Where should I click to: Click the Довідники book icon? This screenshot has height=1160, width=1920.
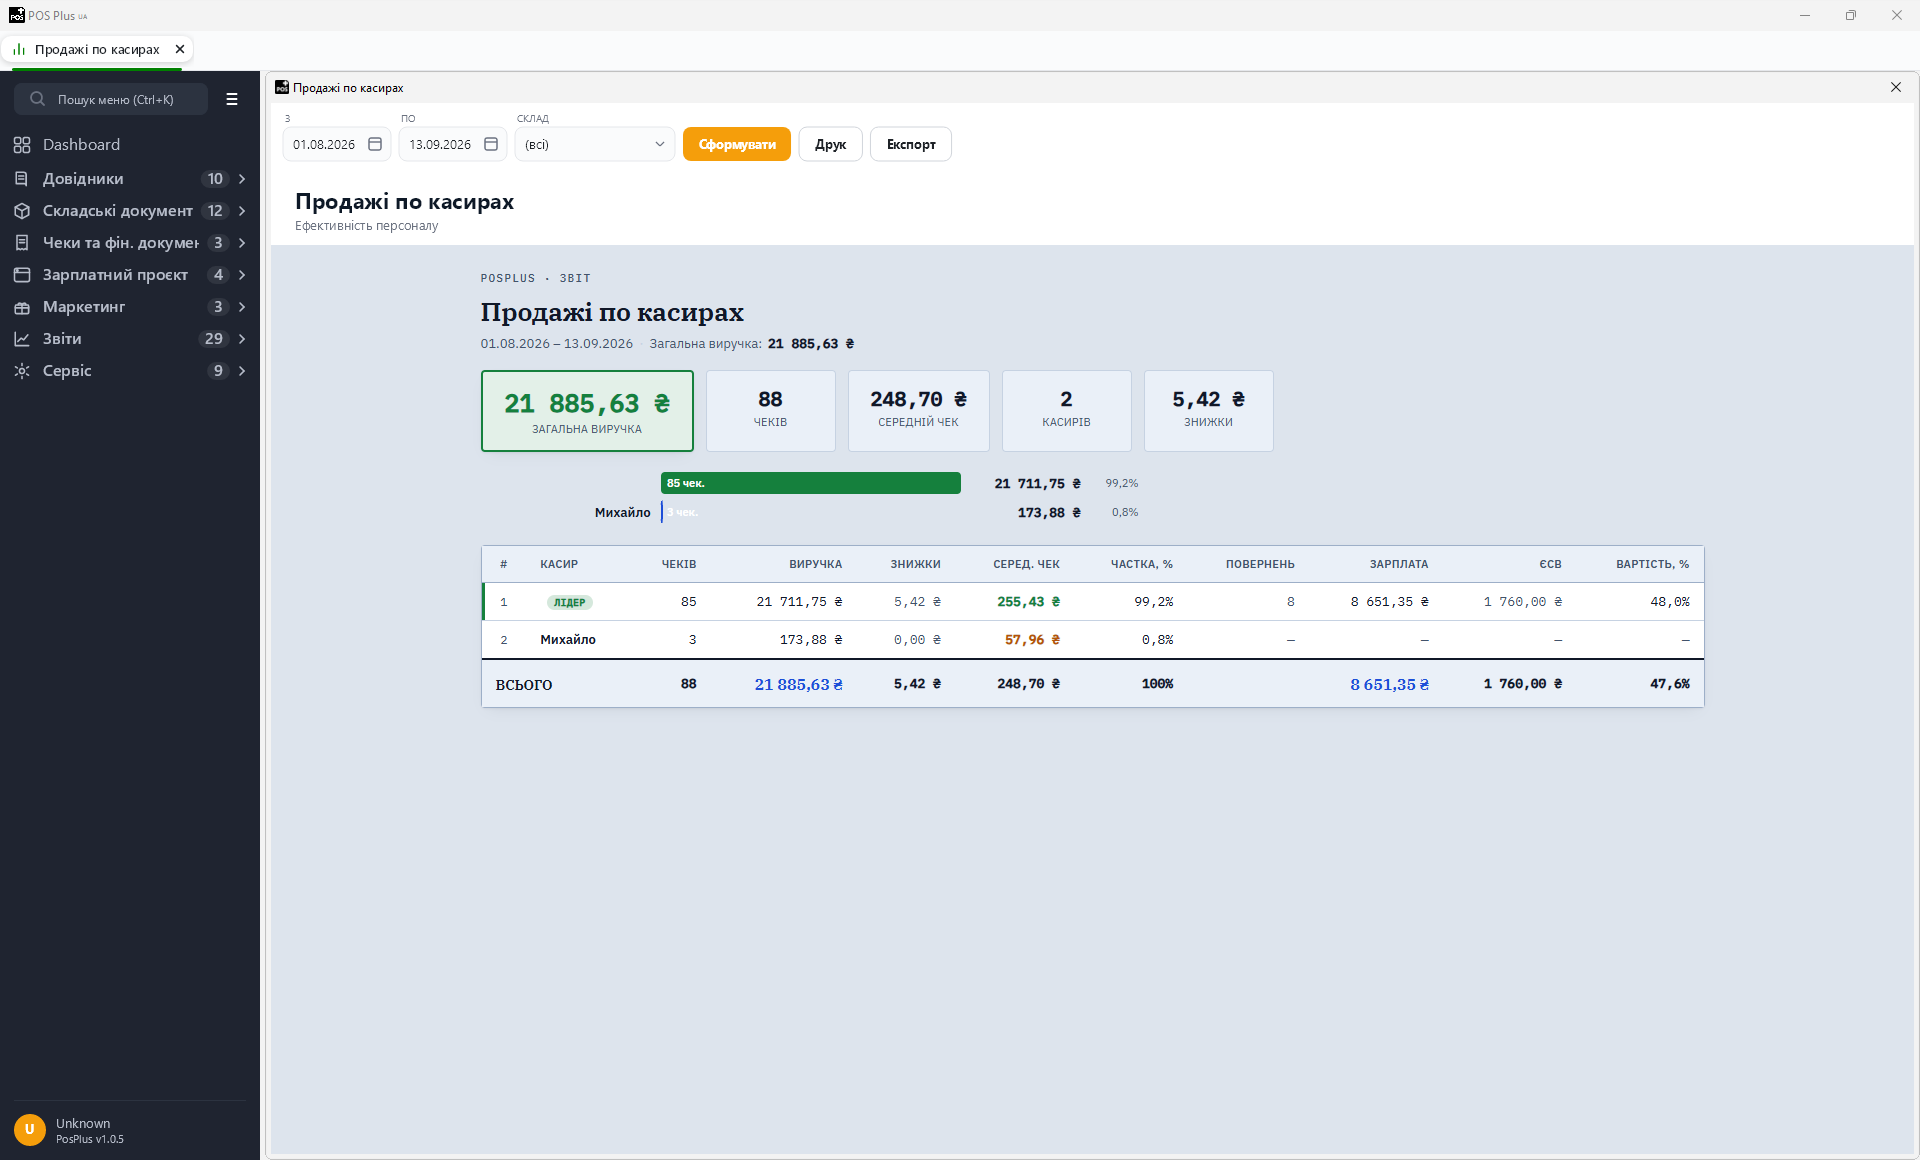22,179
